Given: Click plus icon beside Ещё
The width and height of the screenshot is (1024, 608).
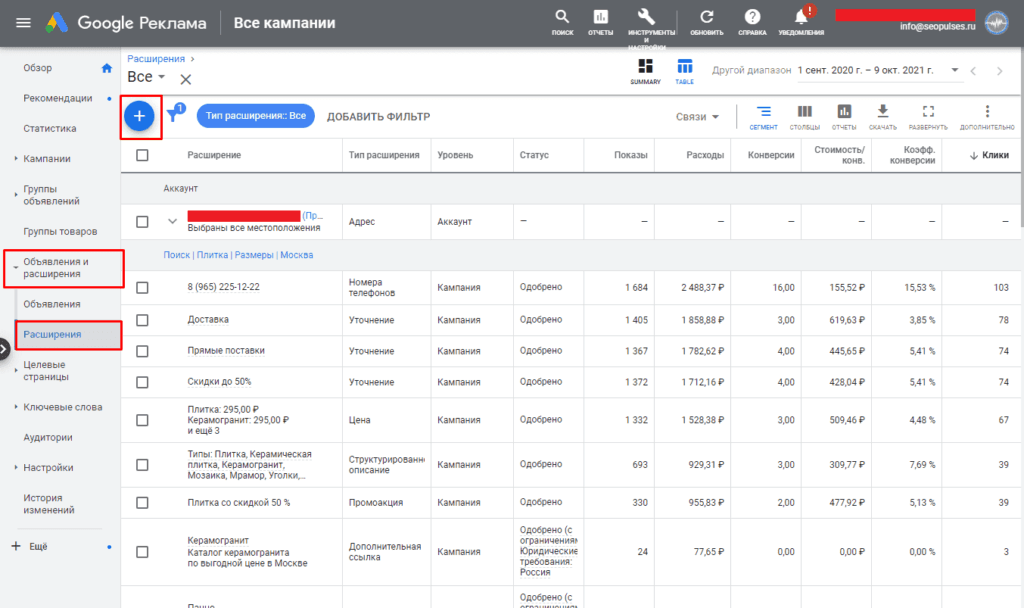Looking at the screenshot, I should point(16,546).
